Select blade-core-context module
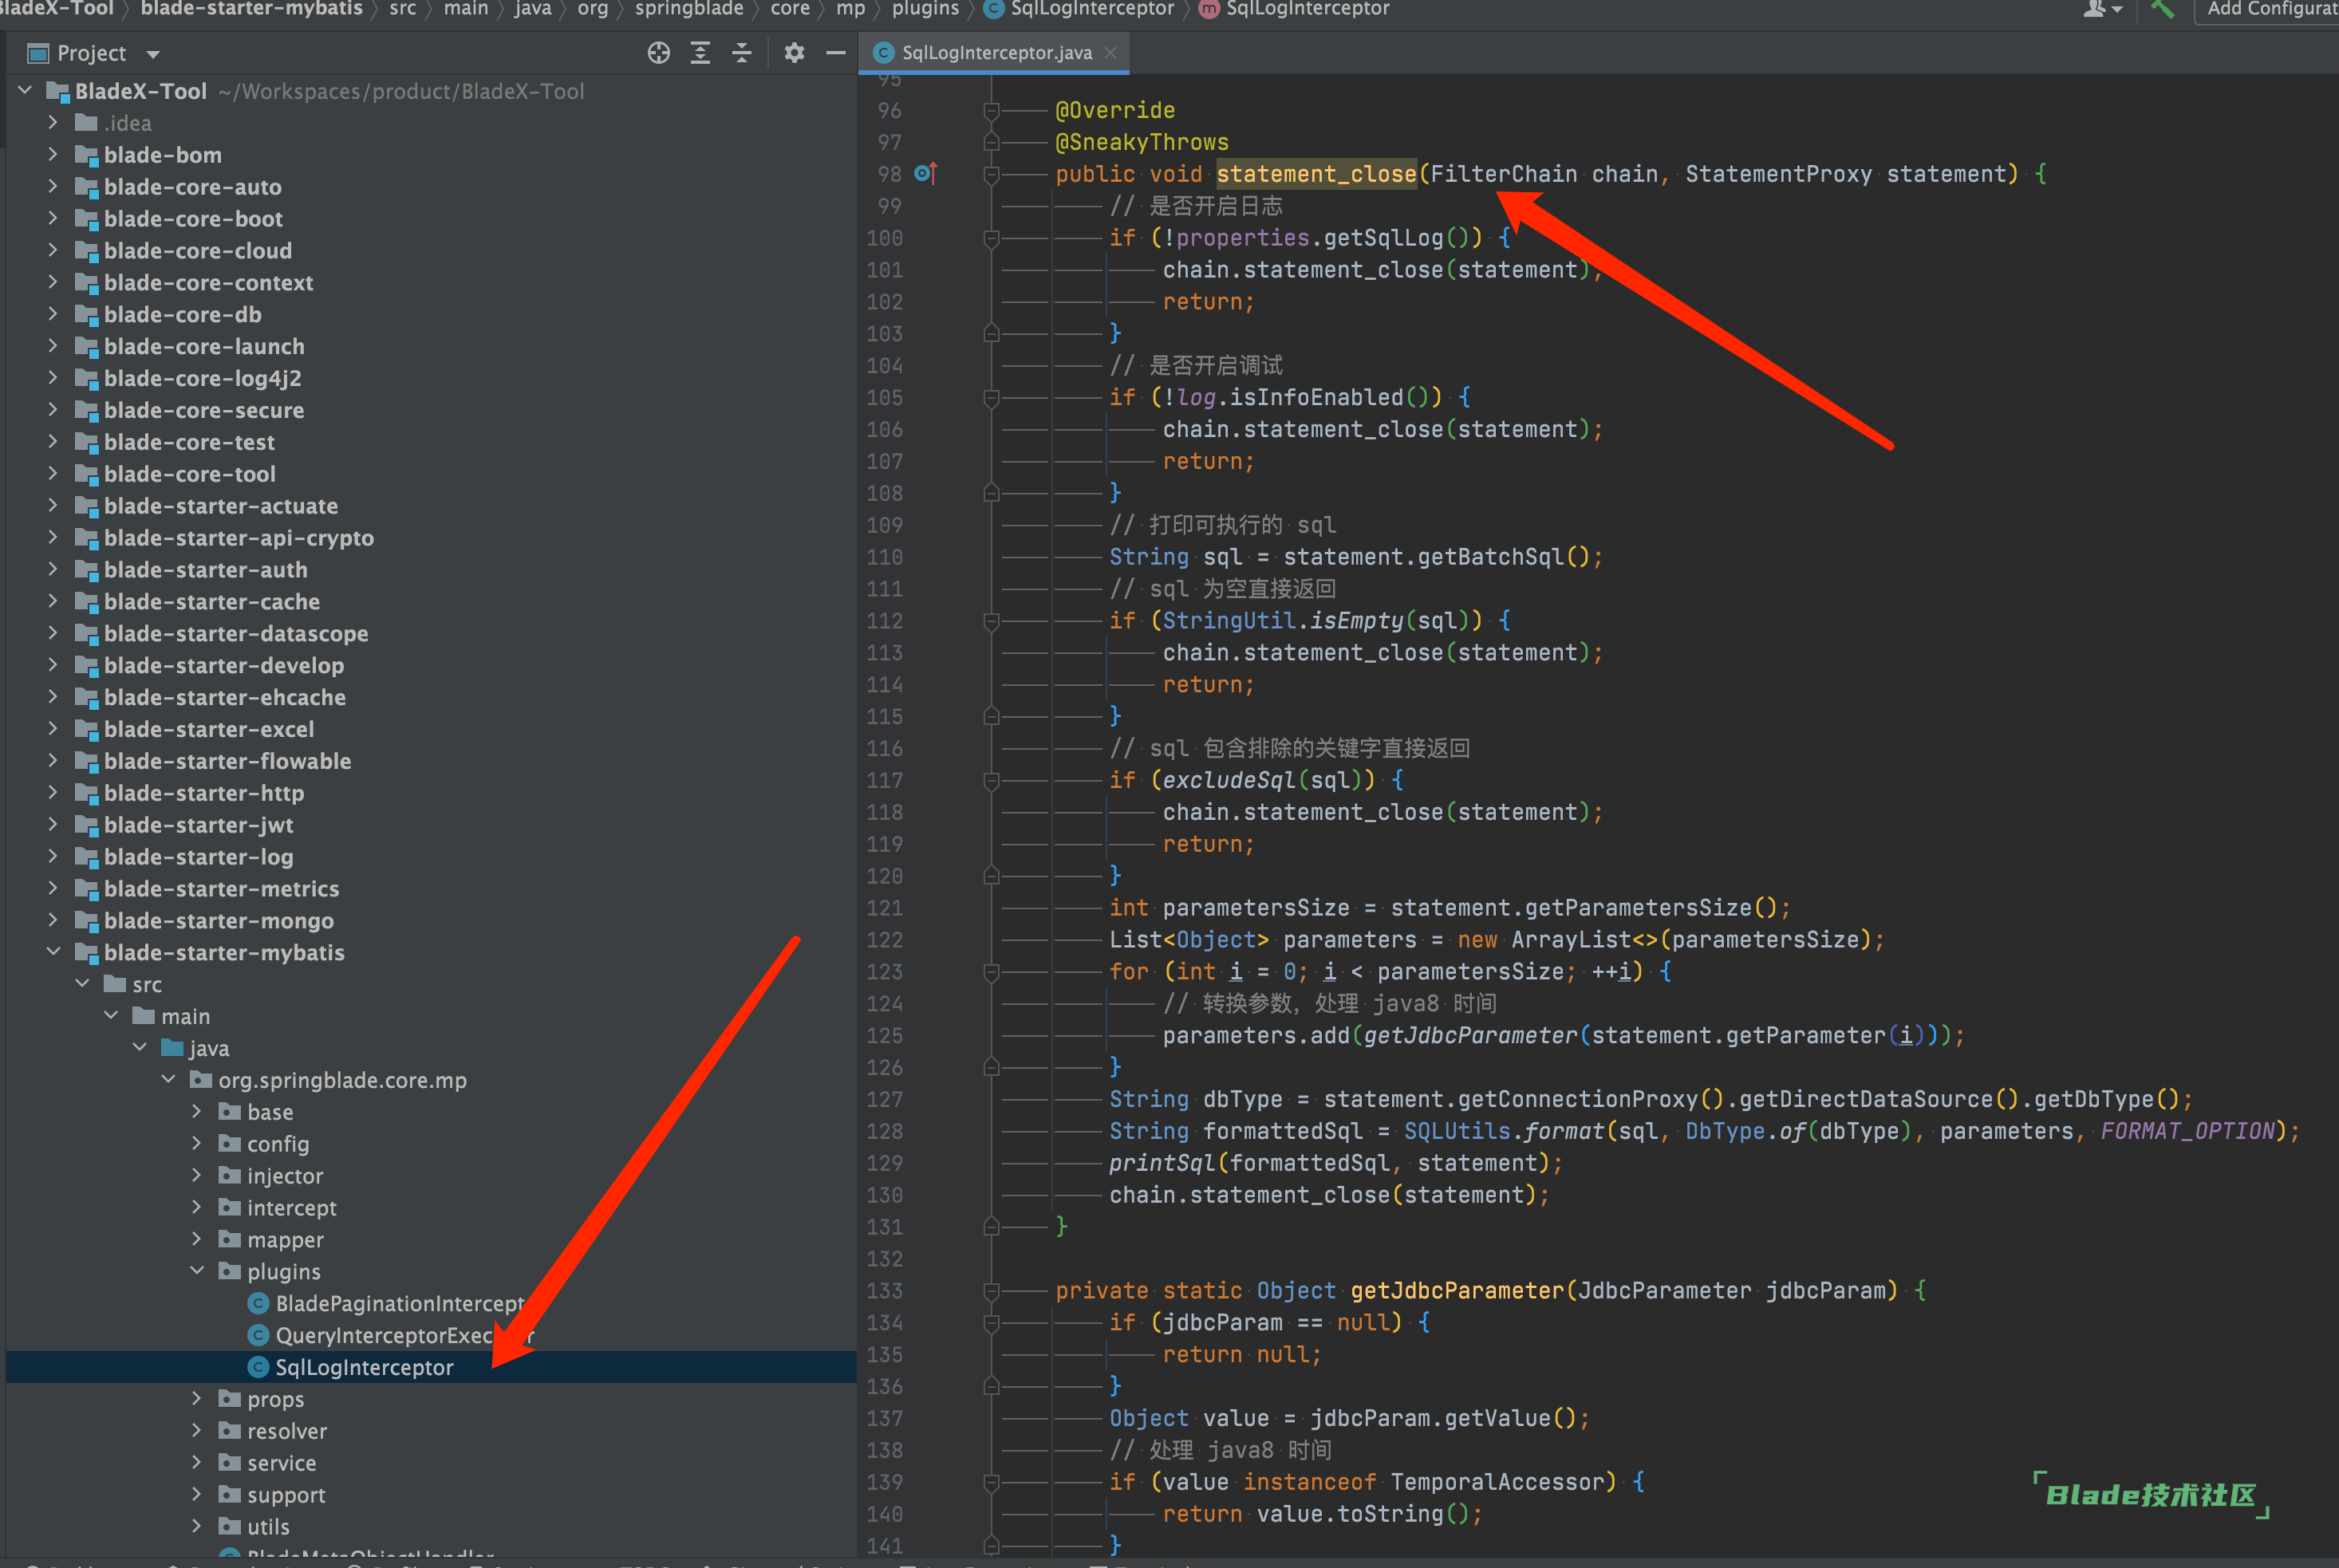Viewport: 2339px width, 1568px height. 208,283
